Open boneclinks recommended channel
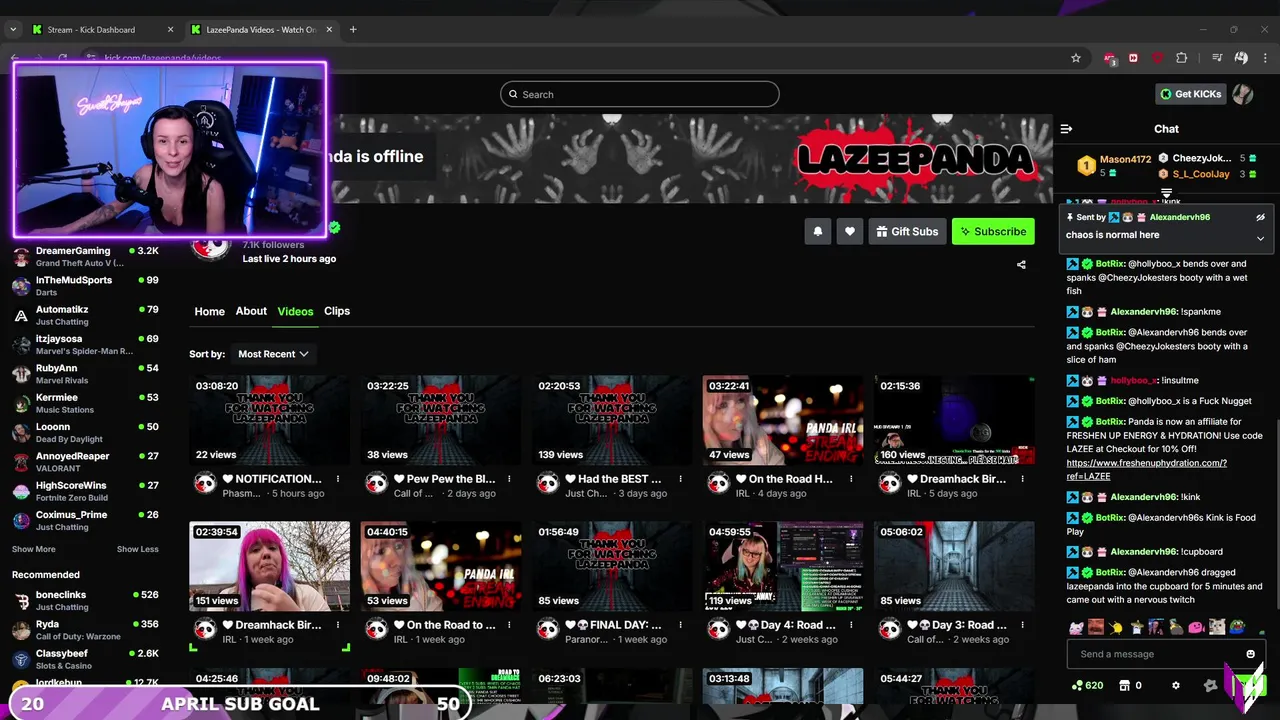Viewport: 1280px width, 720px height. [x=85, y=600]
